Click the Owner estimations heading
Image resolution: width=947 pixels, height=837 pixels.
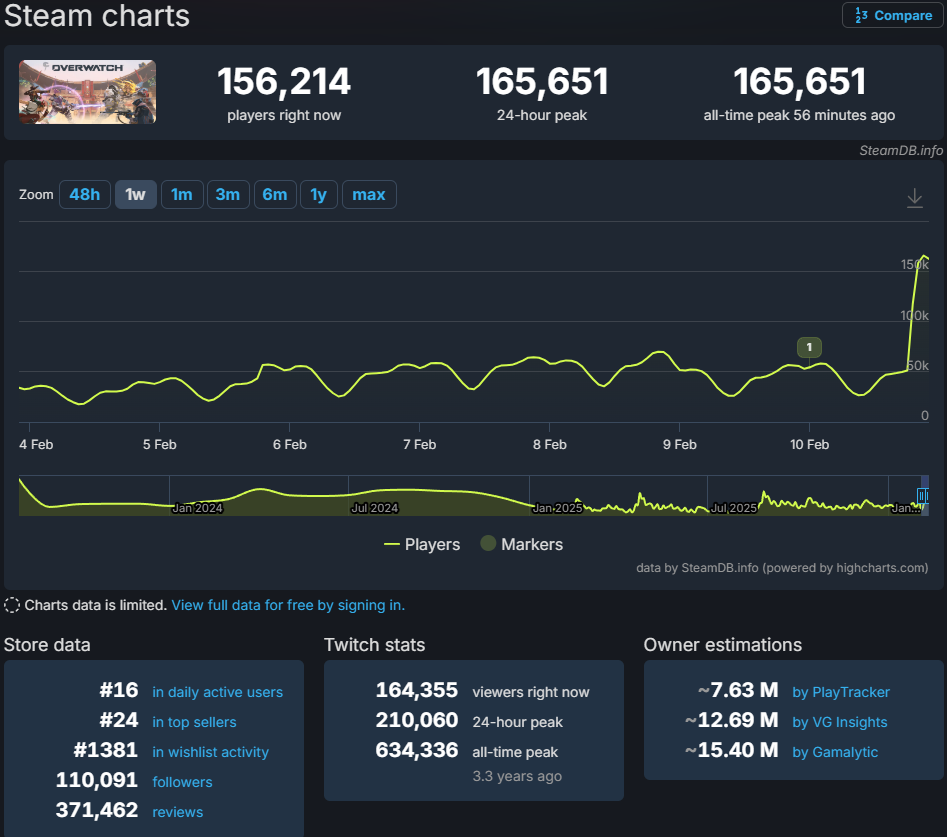point(723,645)
